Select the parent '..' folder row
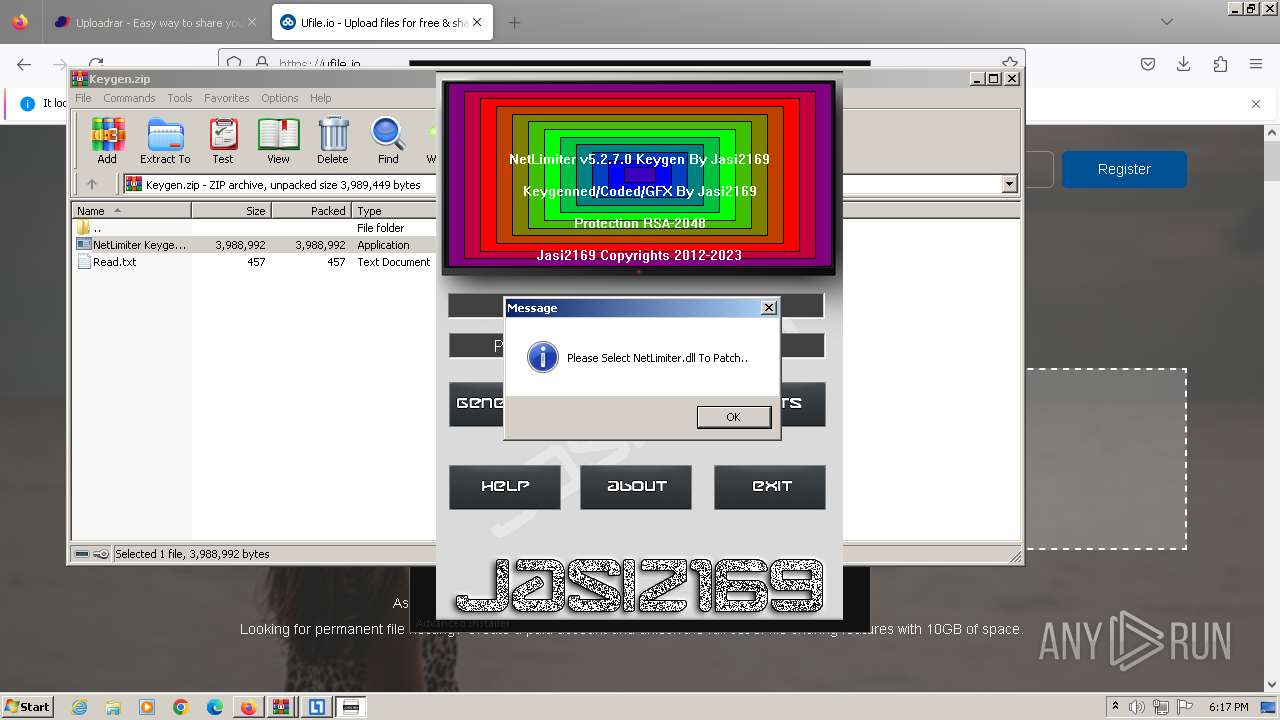 point(254,228)
